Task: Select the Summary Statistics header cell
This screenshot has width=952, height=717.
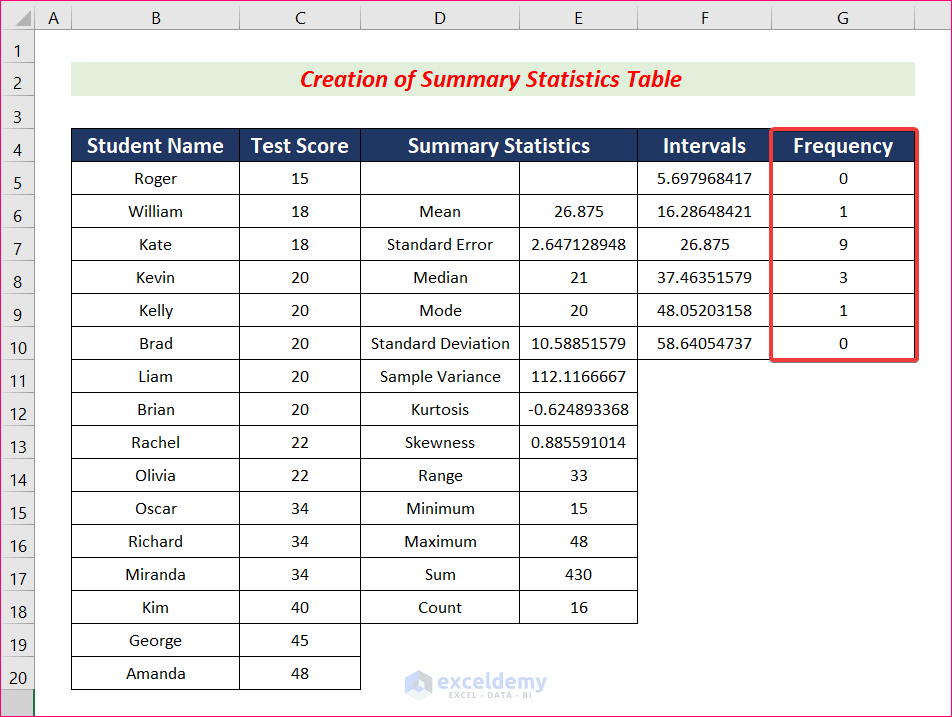Action: pos(499,146)
